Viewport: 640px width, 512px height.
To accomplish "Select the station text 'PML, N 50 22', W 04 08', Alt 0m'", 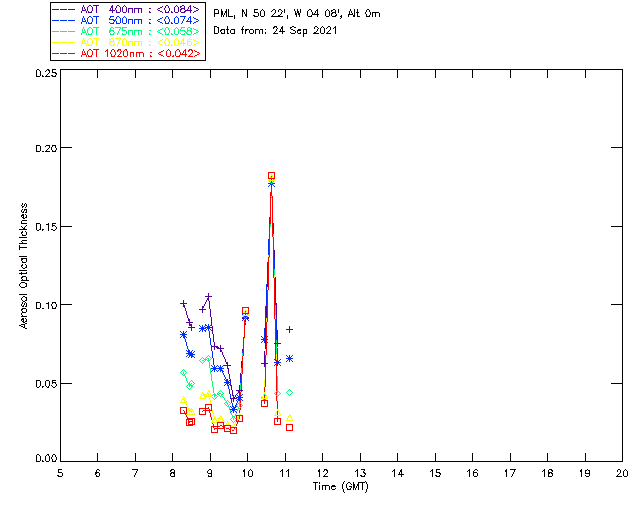I will [x=297, y=13].
